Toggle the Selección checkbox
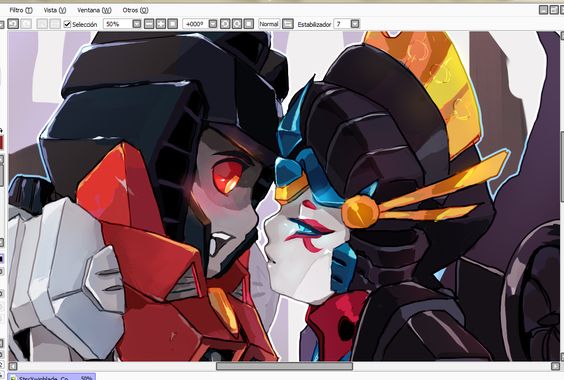The image size is (564, 380). point(67,24)
